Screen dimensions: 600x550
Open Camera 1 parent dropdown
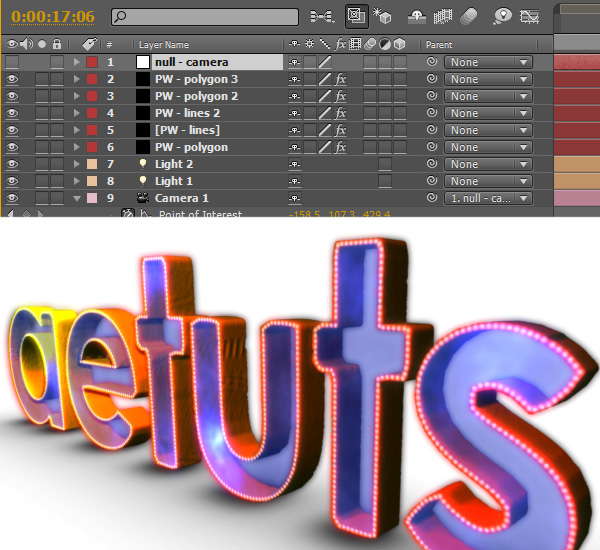[x=488, y=198]
